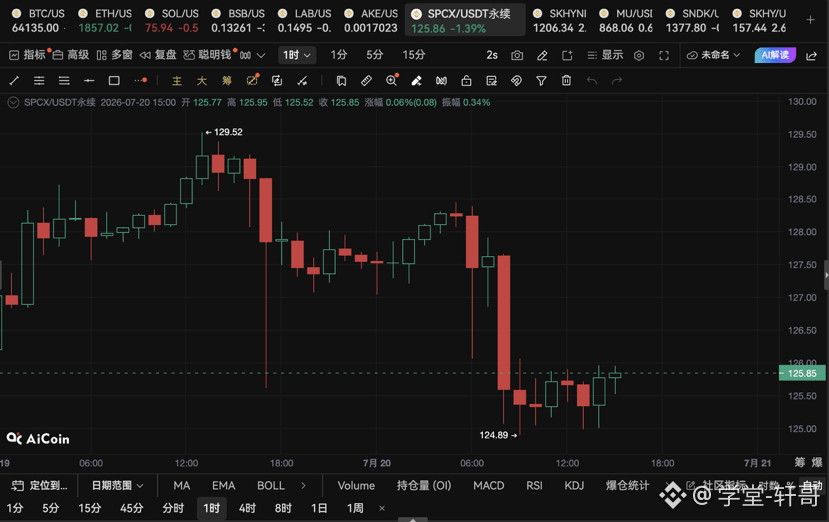Image resolution: width=829 pixels, height=522 pixels.
Task: Toggle the BOLL indicator
Action: [271, 486]
